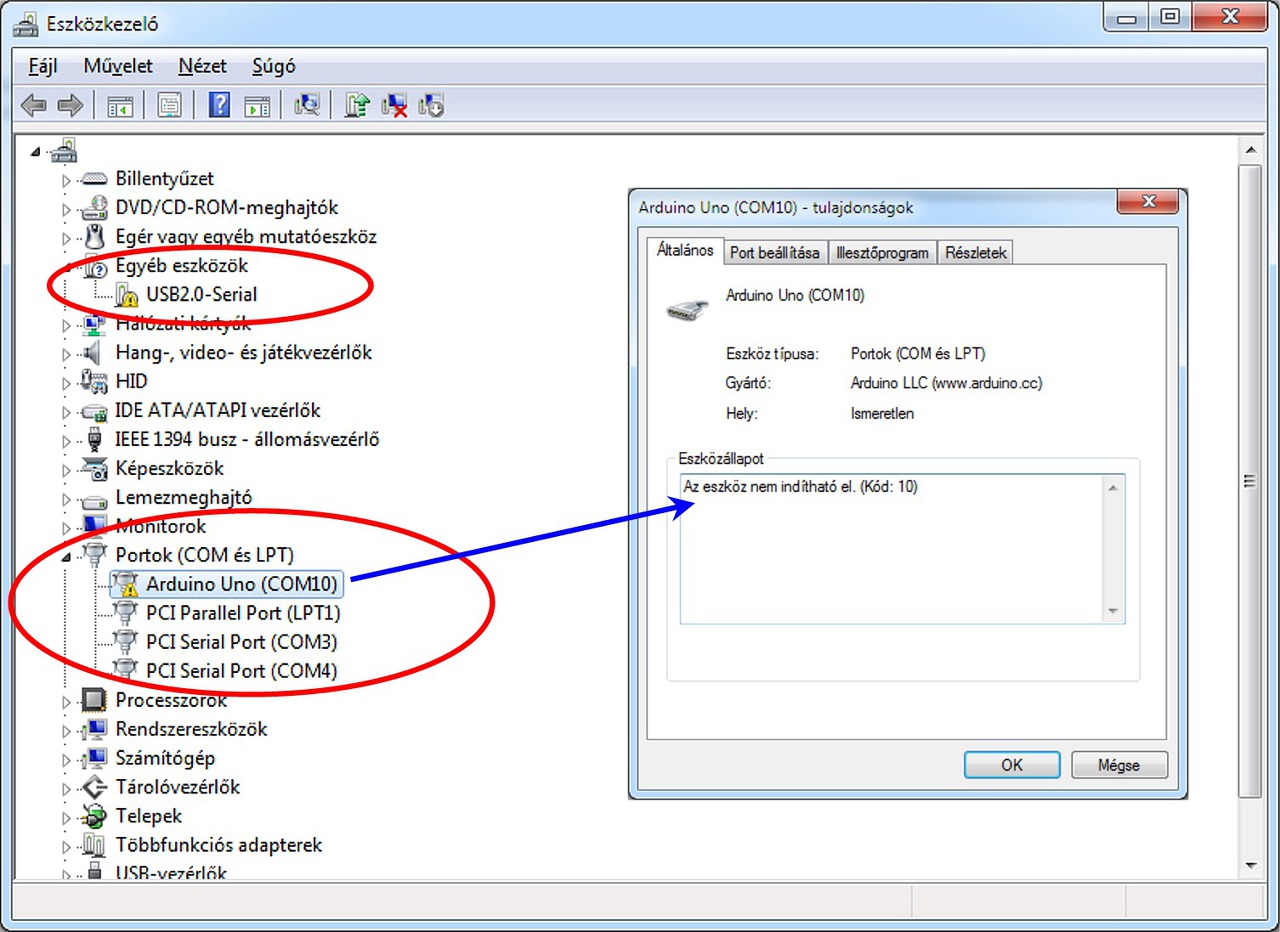Click the manufacturer value 'Arduino LLC (www.arduino.cc)'
Image resolution: width=1280 pixels, height=932 pixels.
tap(947, 383)
